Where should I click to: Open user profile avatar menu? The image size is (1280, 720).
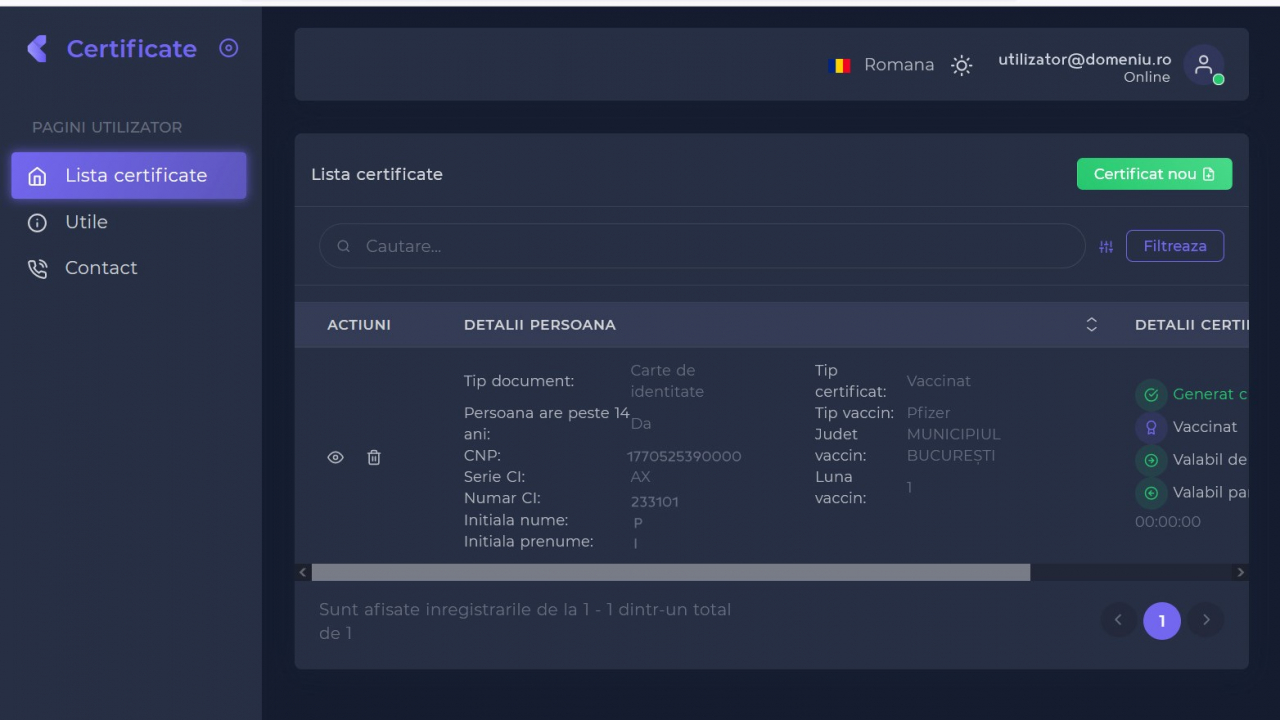point(1203,65)
